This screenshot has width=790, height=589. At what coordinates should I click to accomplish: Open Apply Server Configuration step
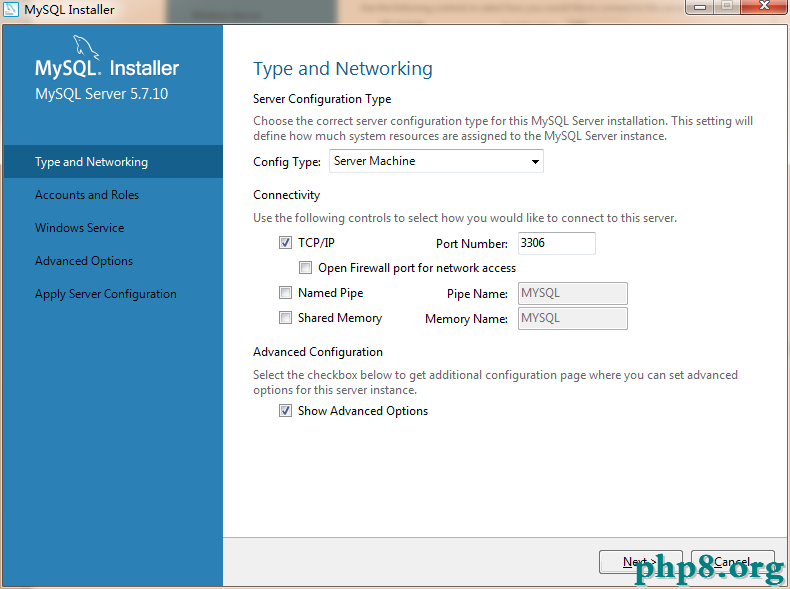coord(105,294)
